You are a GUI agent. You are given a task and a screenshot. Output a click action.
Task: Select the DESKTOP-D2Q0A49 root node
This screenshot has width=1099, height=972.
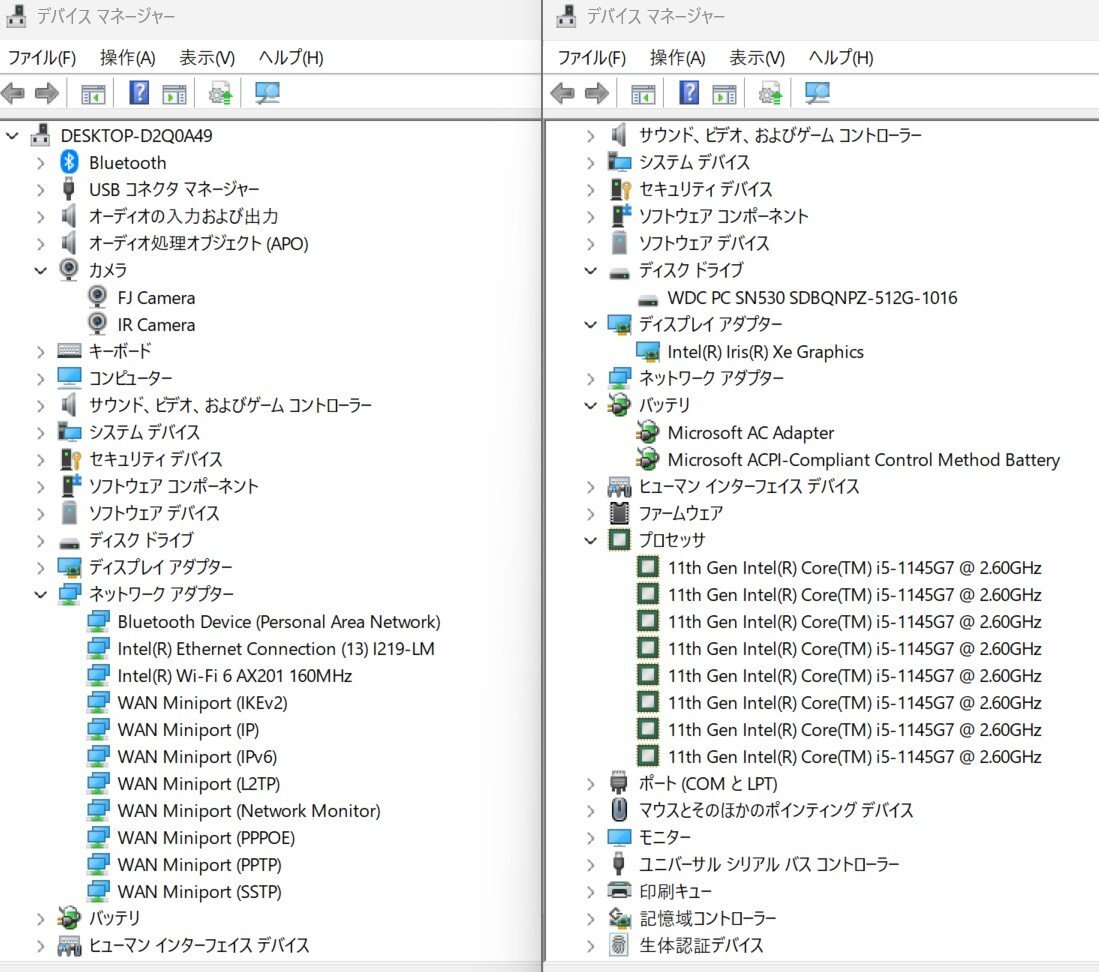click(x=136, y=135)
